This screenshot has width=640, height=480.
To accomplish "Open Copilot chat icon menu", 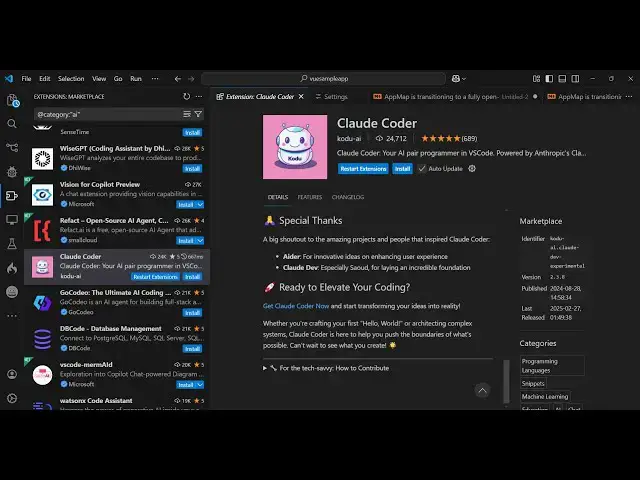I will point(459,79).
